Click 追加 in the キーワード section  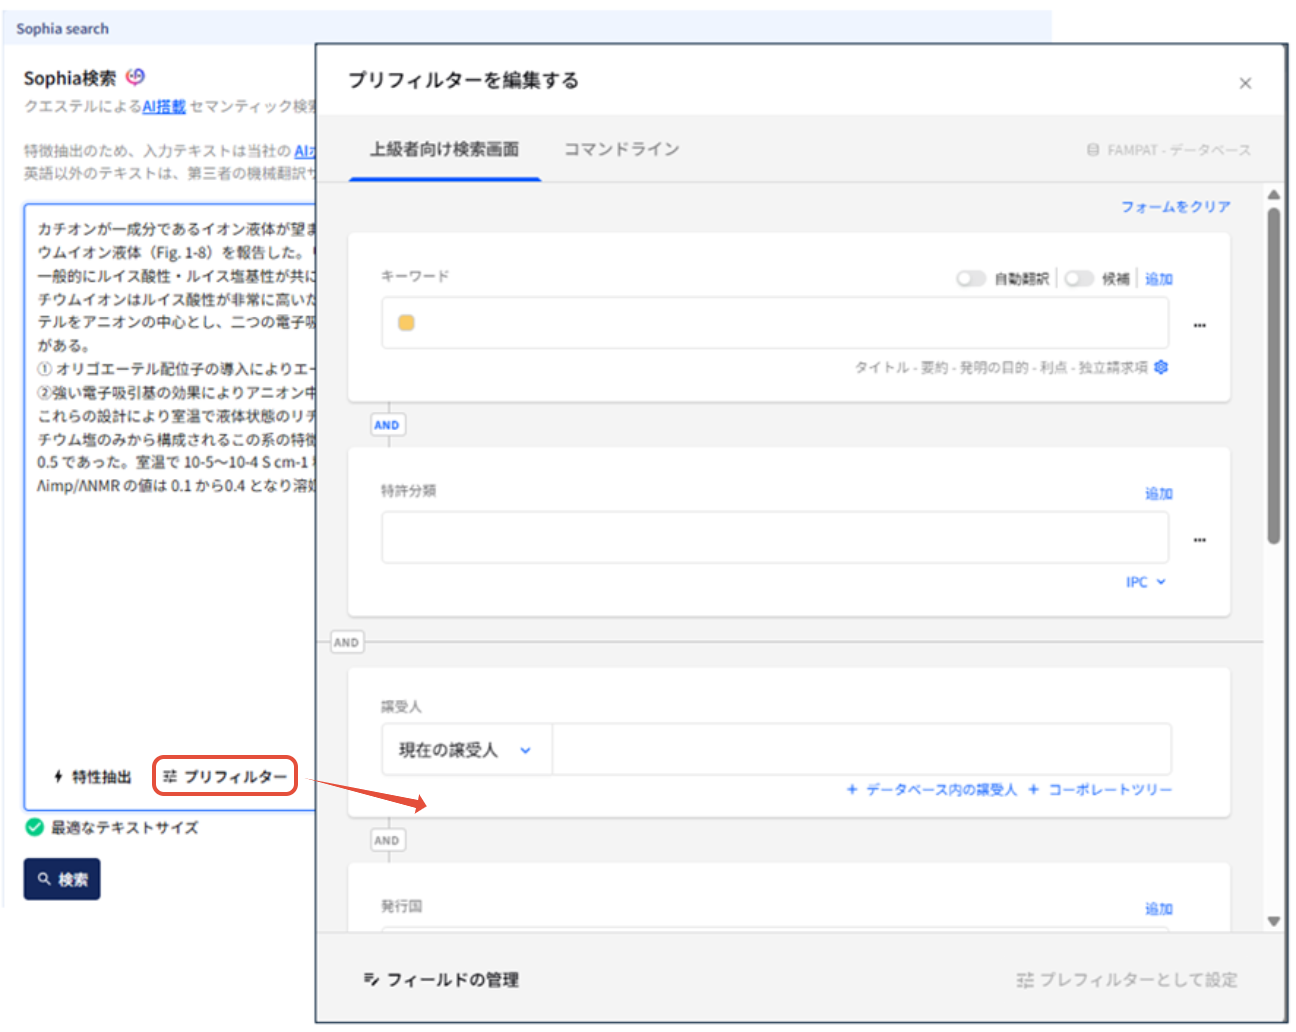(x=1159, y=279)
